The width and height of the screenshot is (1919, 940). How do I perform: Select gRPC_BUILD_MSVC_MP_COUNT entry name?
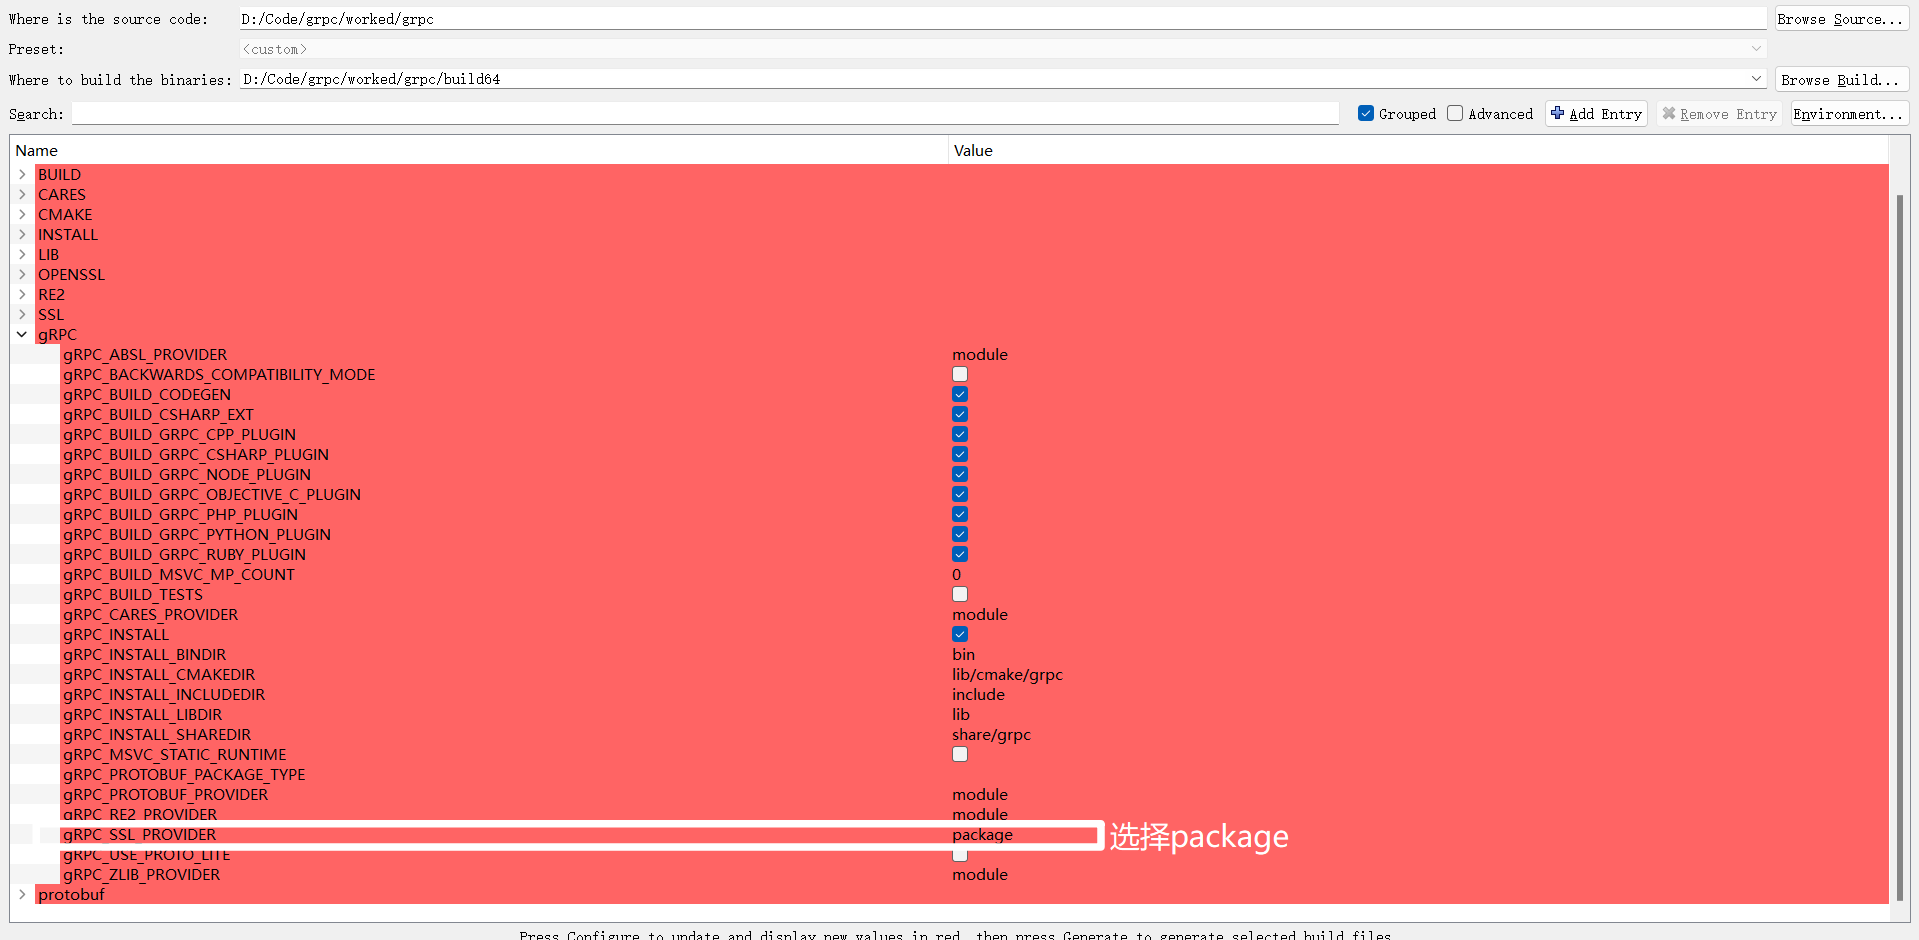[179, 575]
